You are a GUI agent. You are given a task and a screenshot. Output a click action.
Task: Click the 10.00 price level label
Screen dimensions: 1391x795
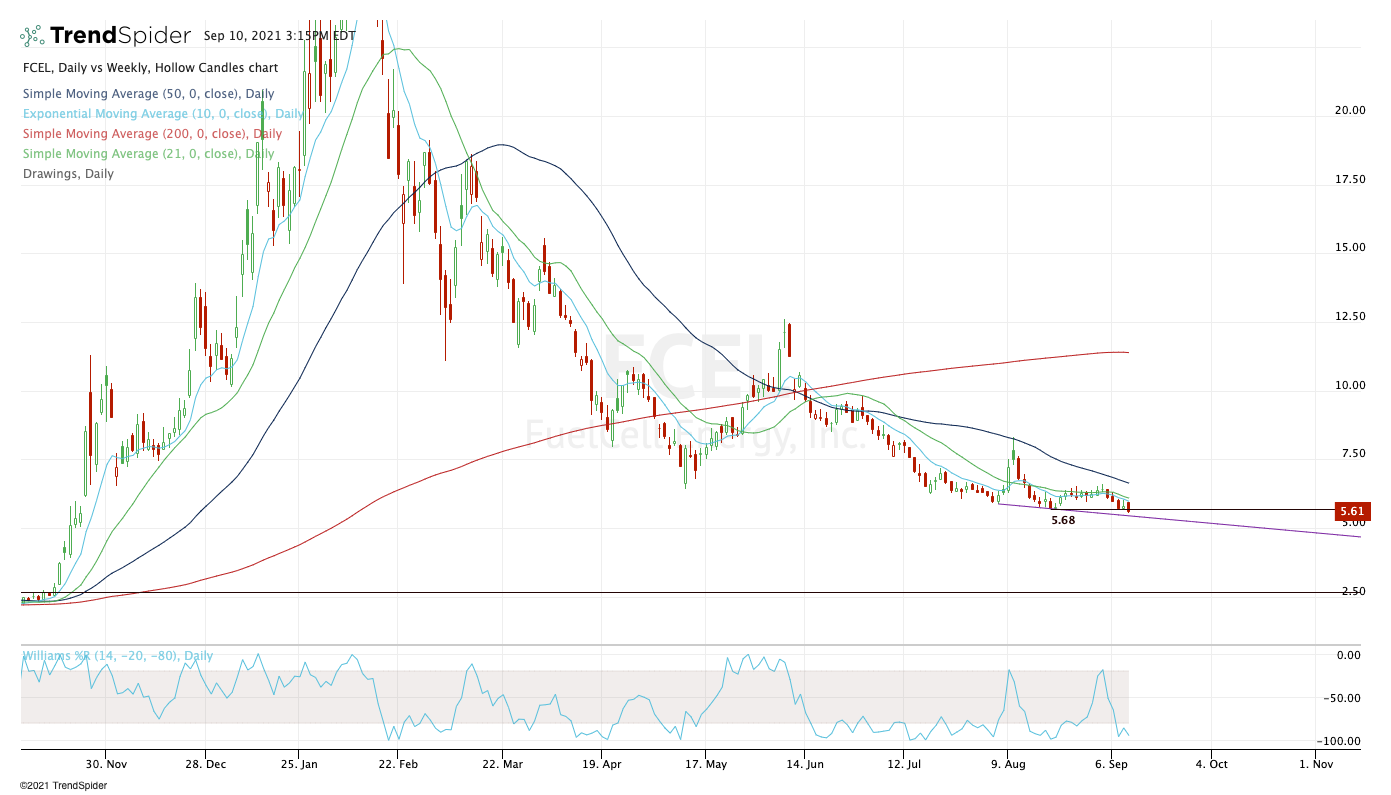tap(1349, 385)
